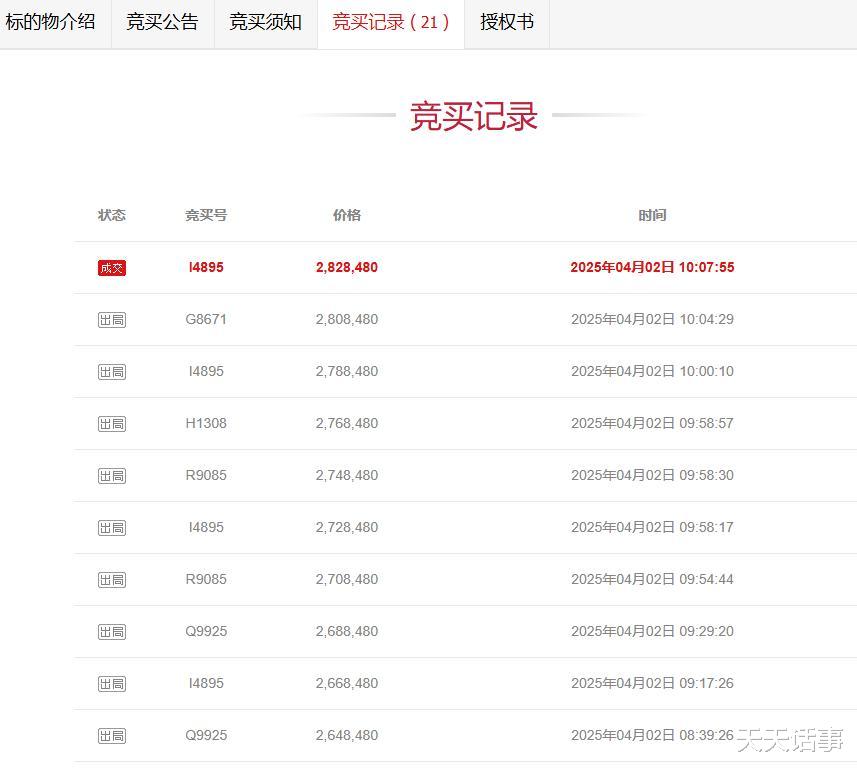Viewport: 857px width, 770px height.
Task: Click bidder number H1308
Action: (x=206, y=423)
